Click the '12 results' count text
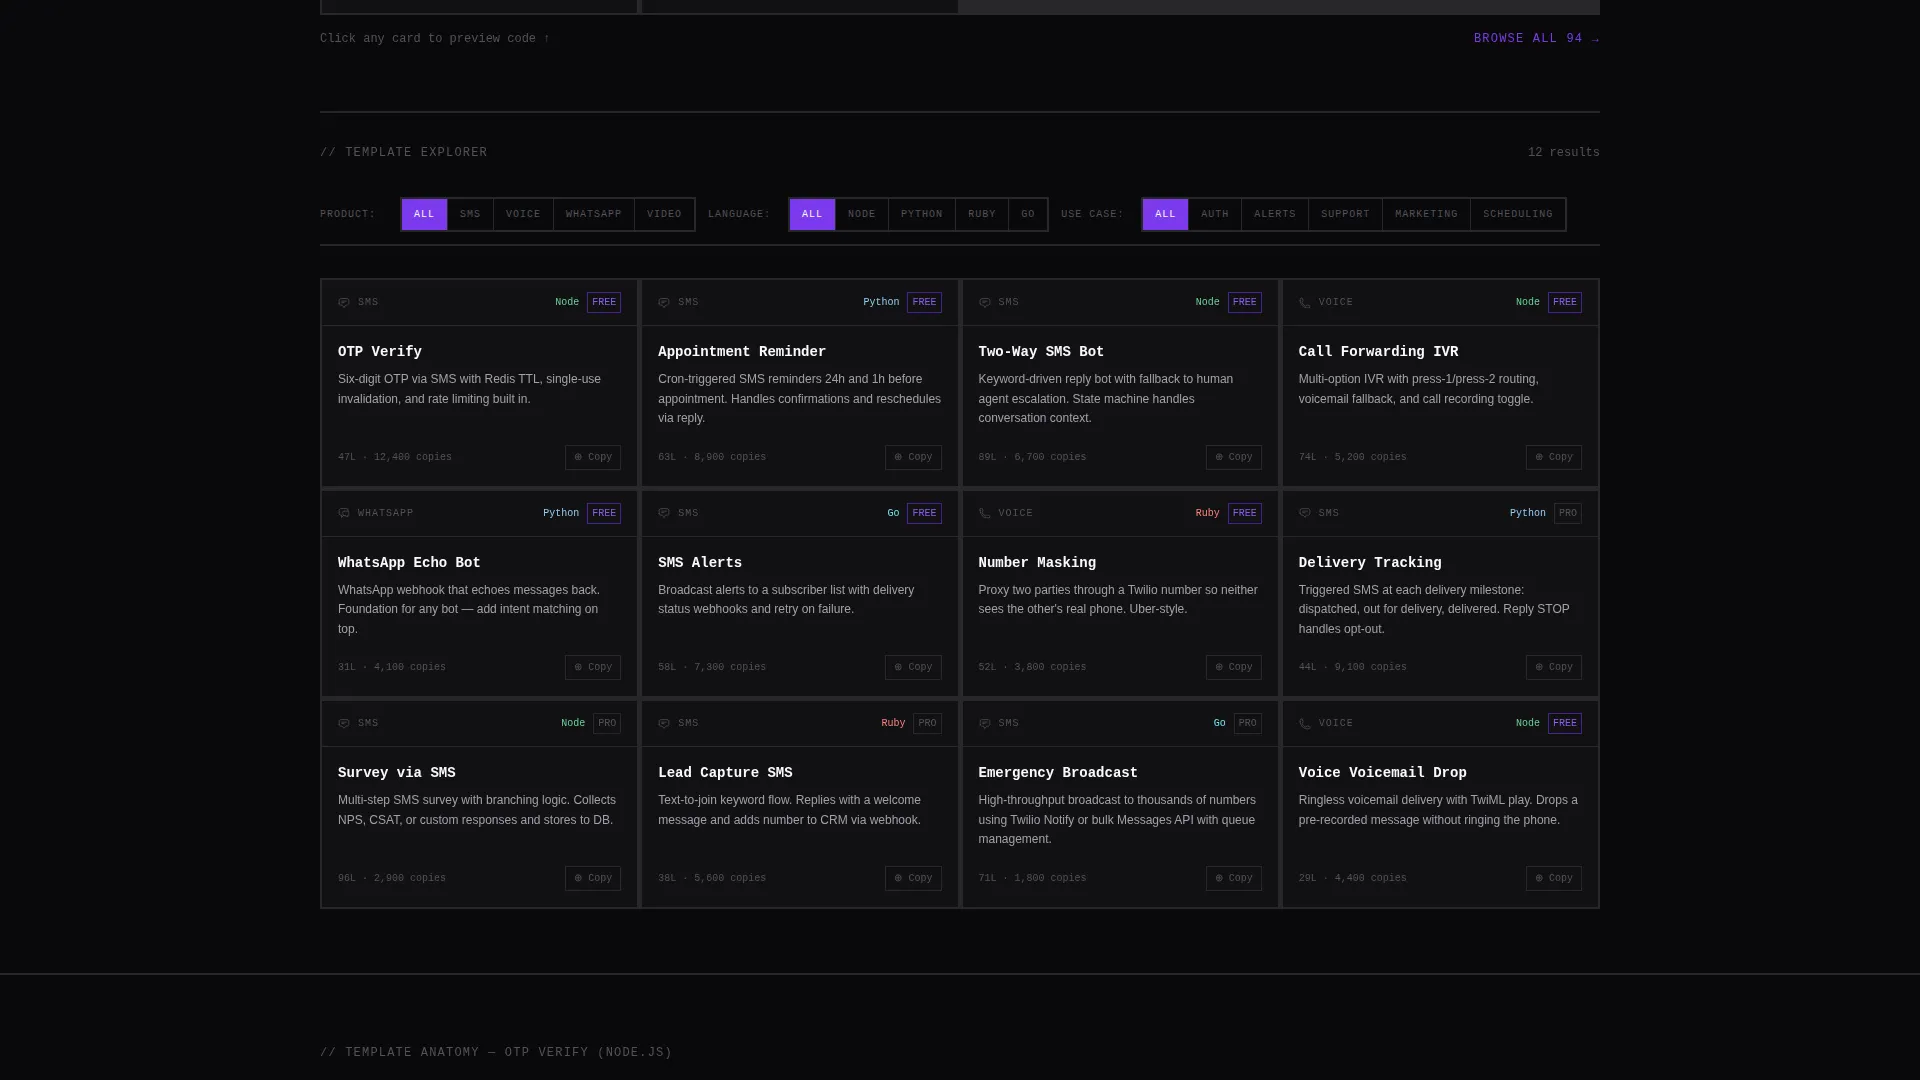 (x=1564, y=153)
